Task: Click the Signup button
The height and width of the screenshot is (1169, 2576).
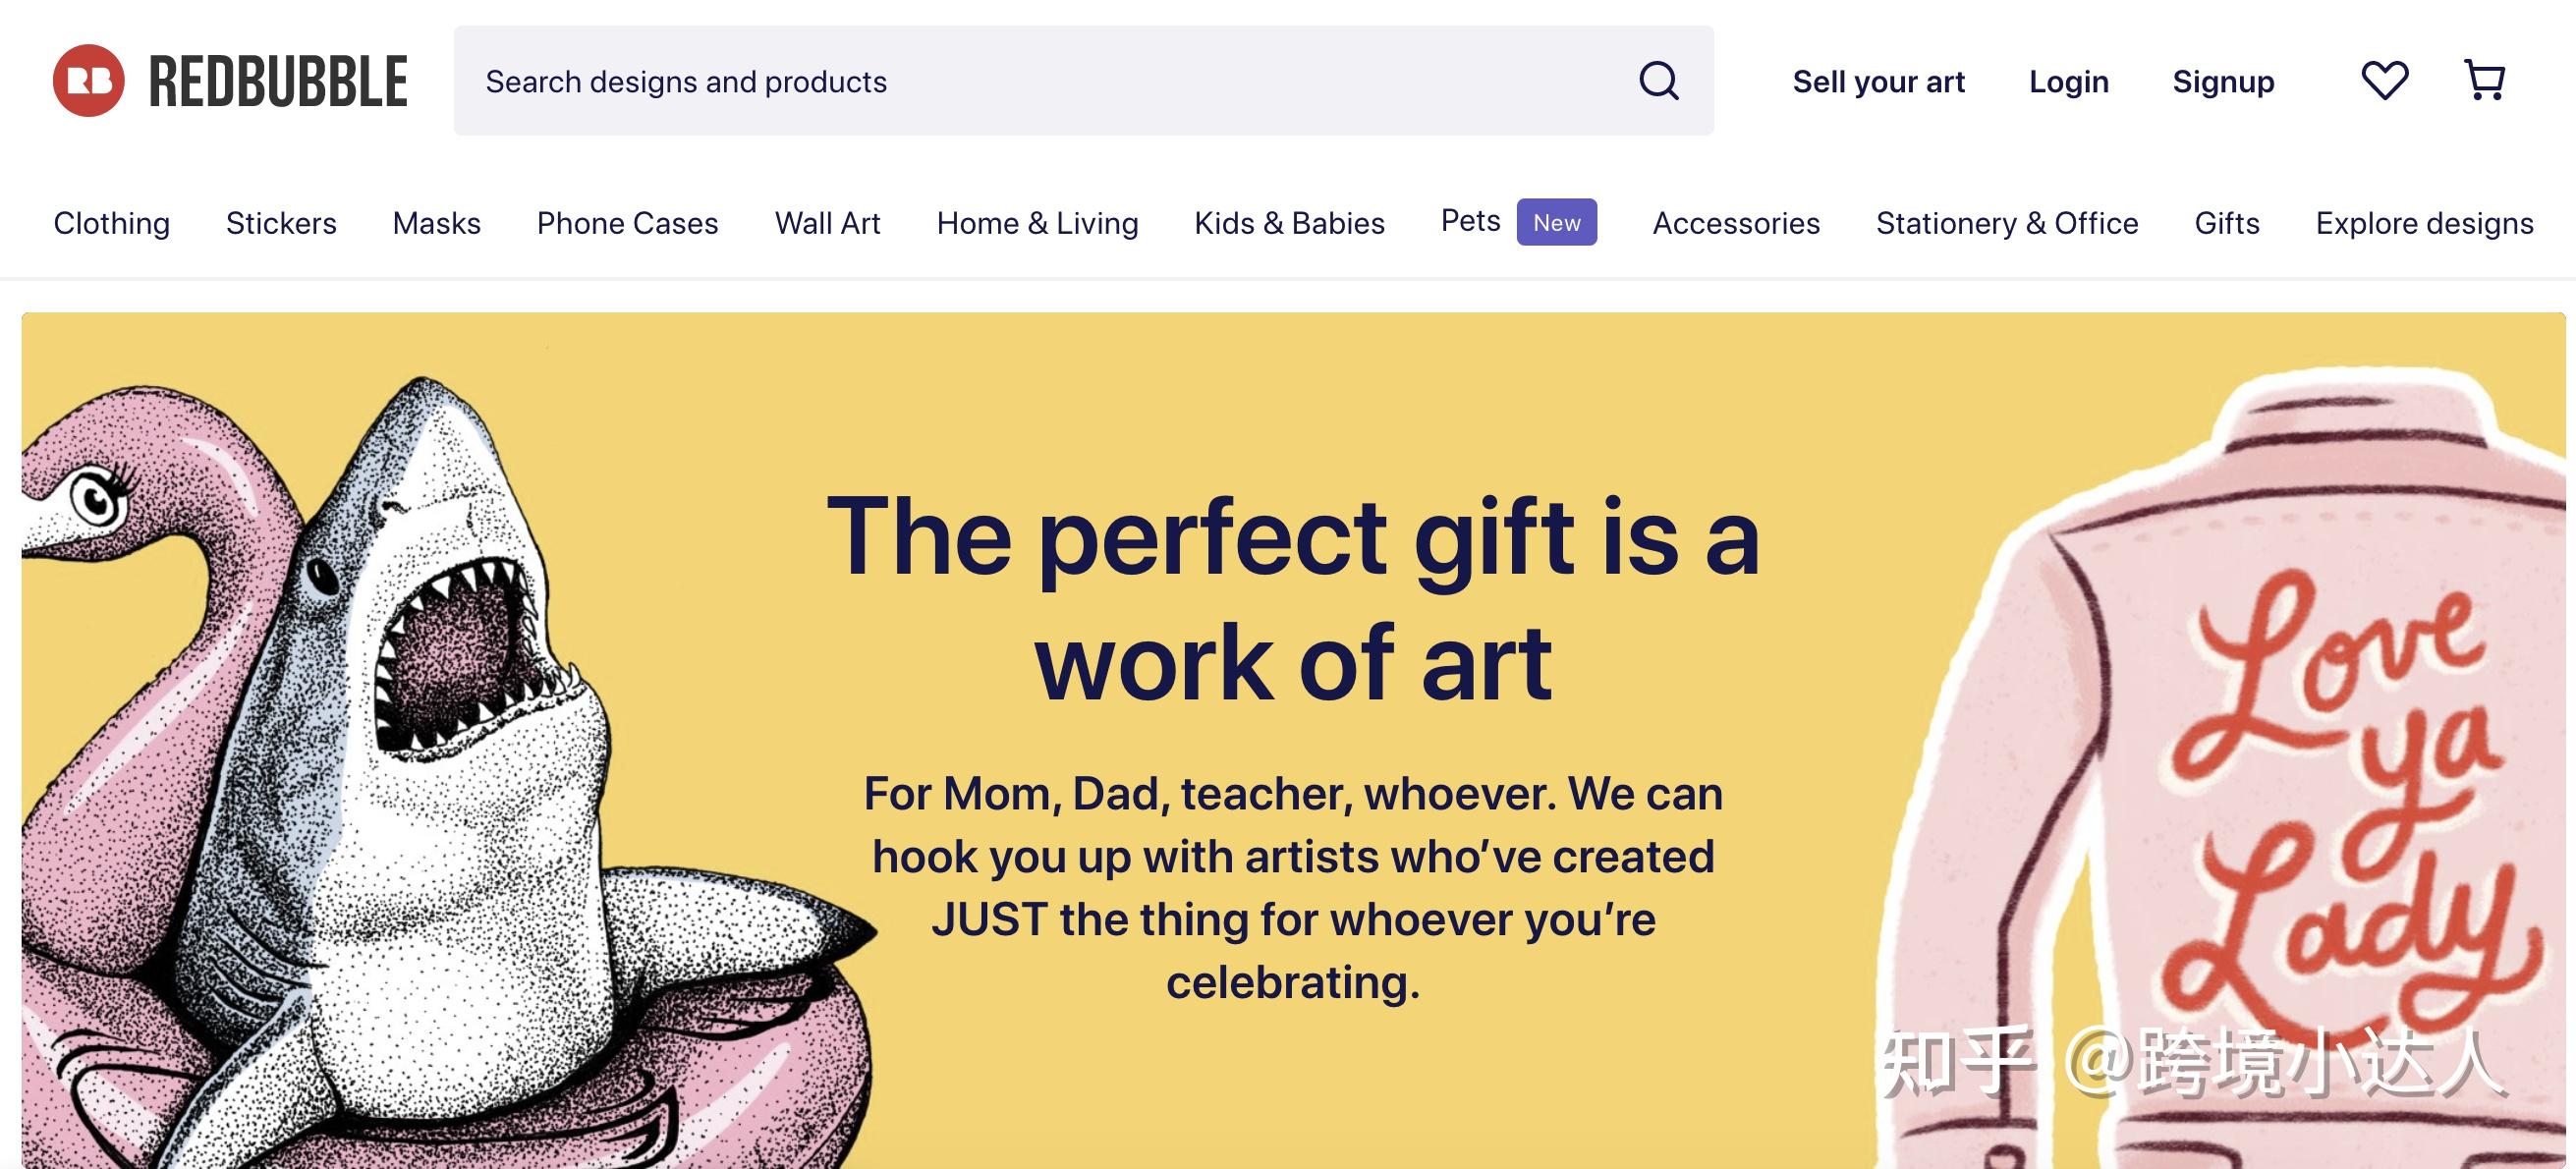Action: coord(2222,81)
